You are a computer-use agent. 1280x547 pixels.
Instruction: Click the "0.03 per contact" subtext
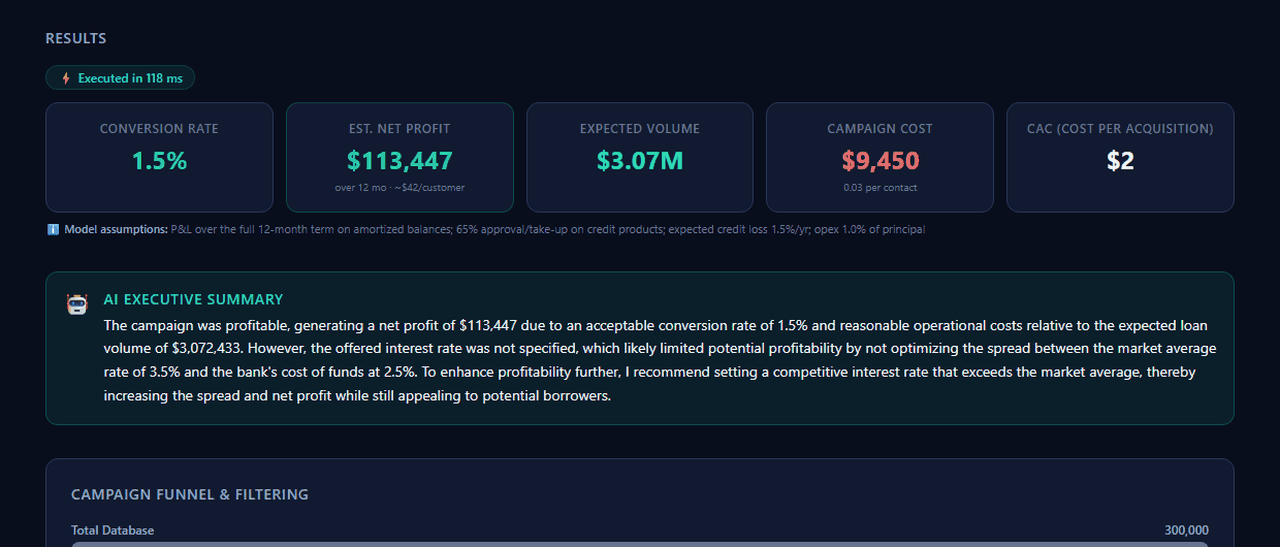(880, 188)
